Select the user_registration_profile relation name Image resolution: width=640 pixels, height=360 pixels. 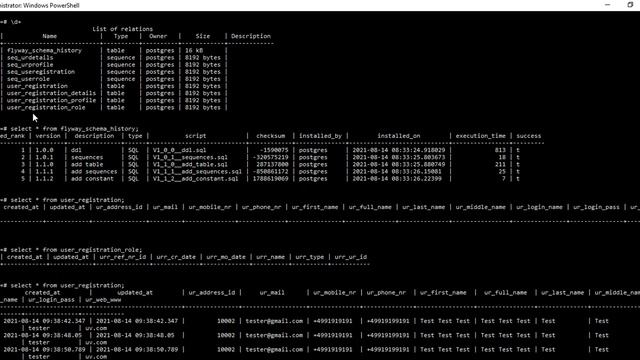point(51,100)
